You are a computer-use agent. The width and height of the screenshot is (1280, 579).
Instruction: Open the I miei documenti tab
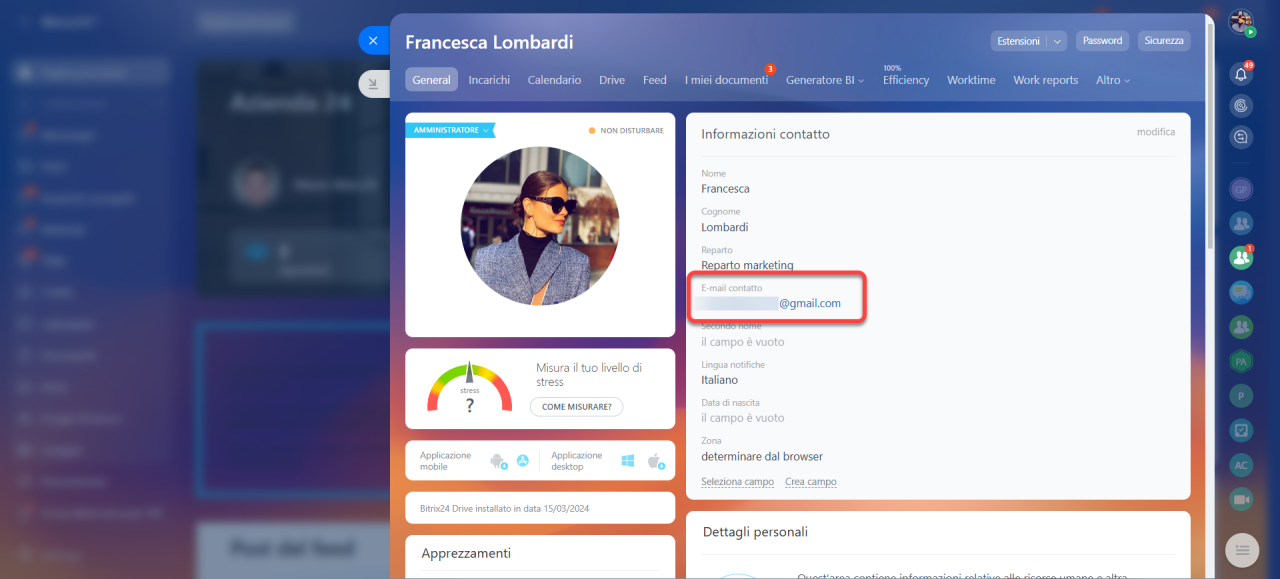click(727, 80)
